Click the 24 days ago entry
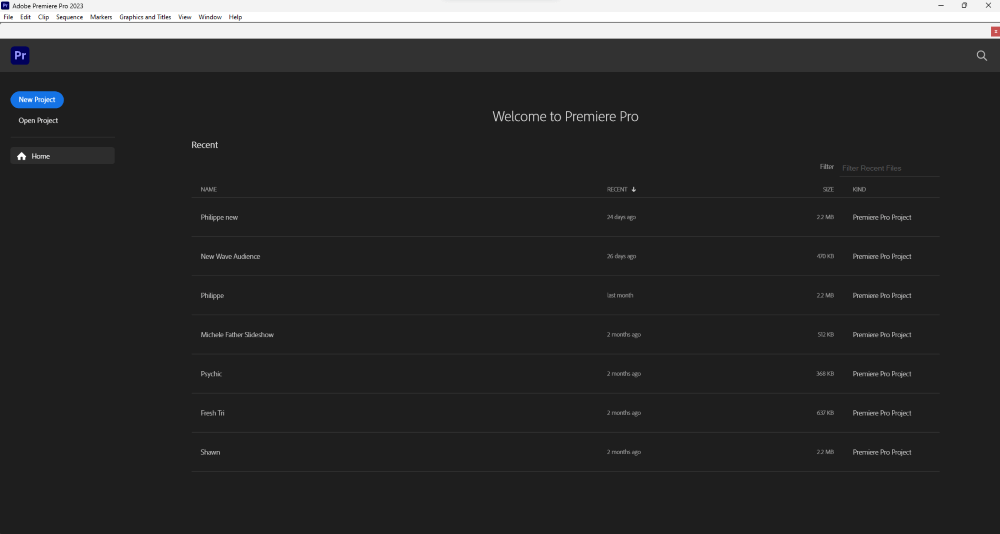 pyautogui.click(x=621, y=218)
